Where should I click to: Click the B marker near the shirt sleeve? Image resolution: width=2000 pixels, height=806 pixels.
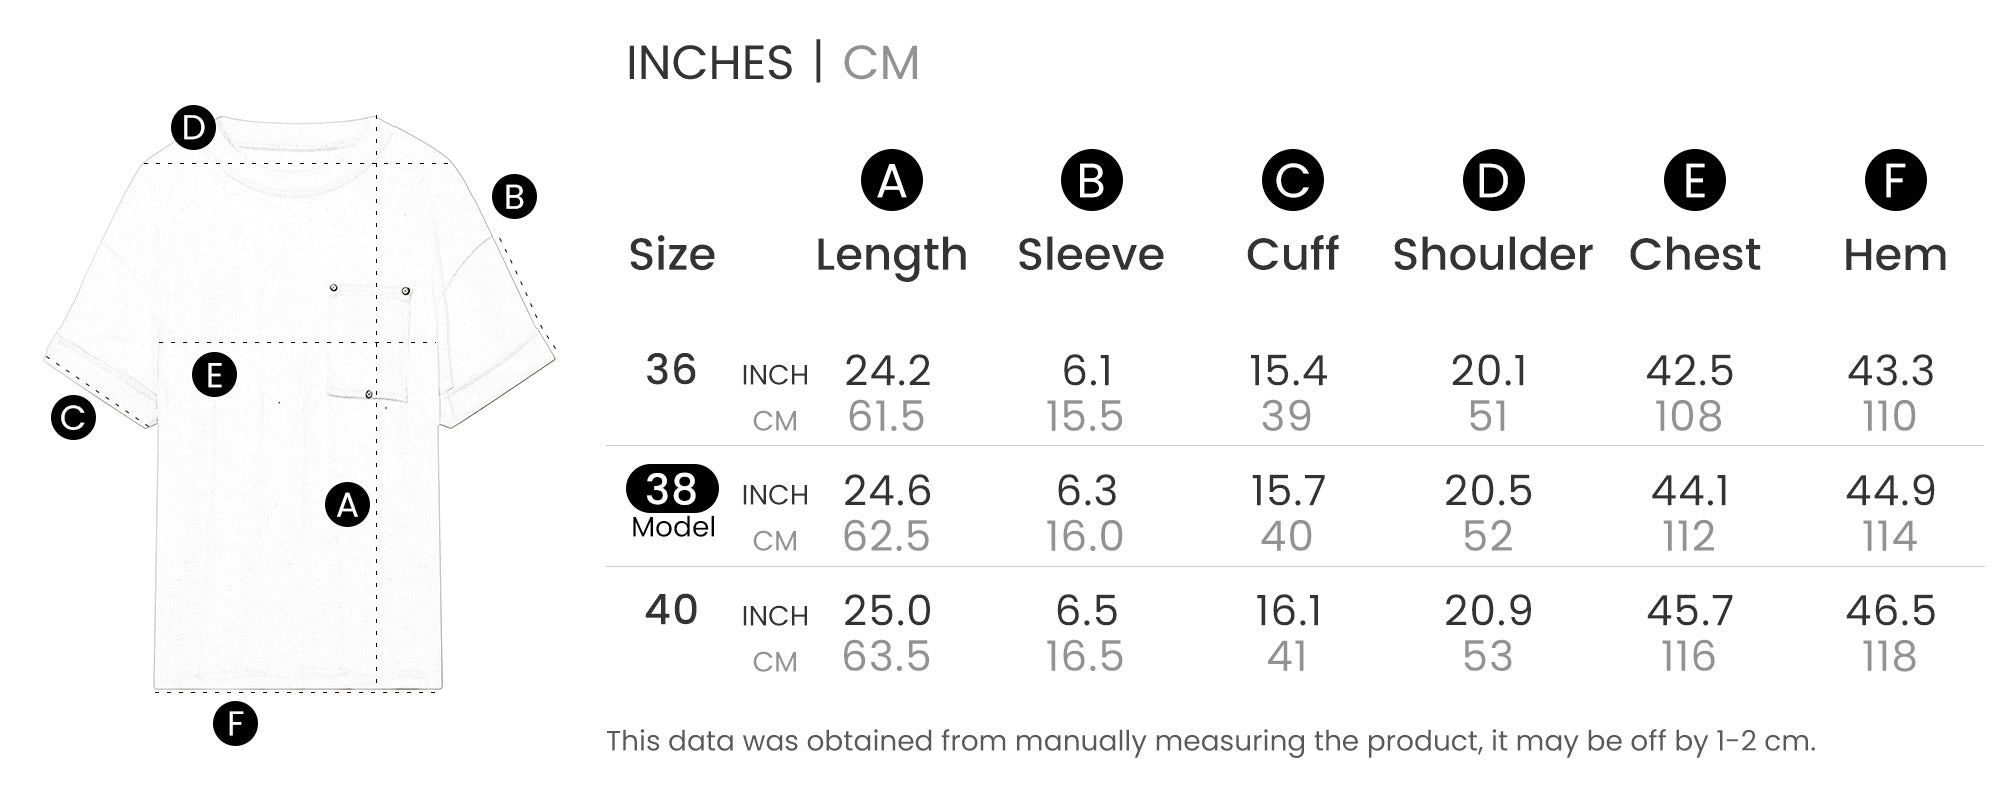point(514,197)
